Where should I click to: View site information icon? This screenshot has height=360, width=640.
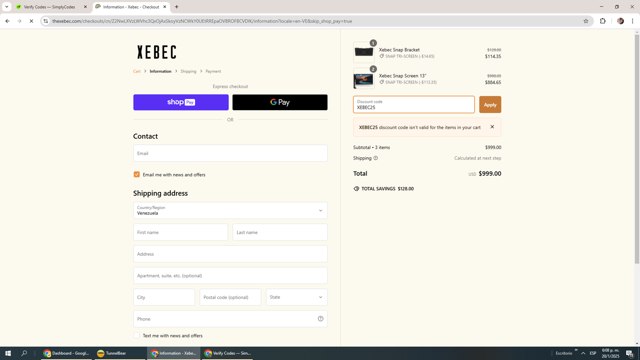46,21
